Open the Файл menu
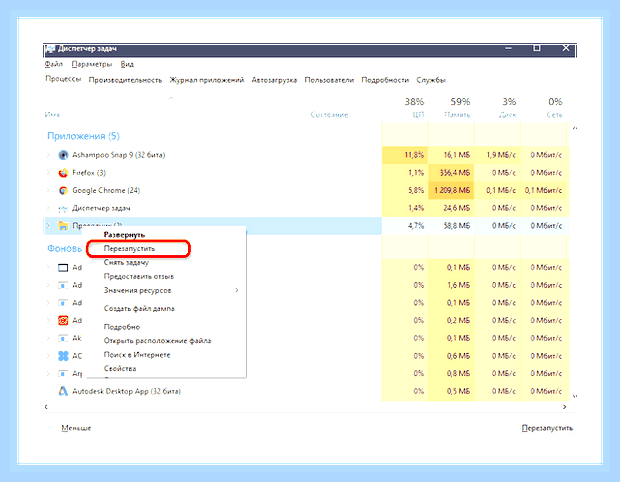620x482 pixels. tap(54, 64)
